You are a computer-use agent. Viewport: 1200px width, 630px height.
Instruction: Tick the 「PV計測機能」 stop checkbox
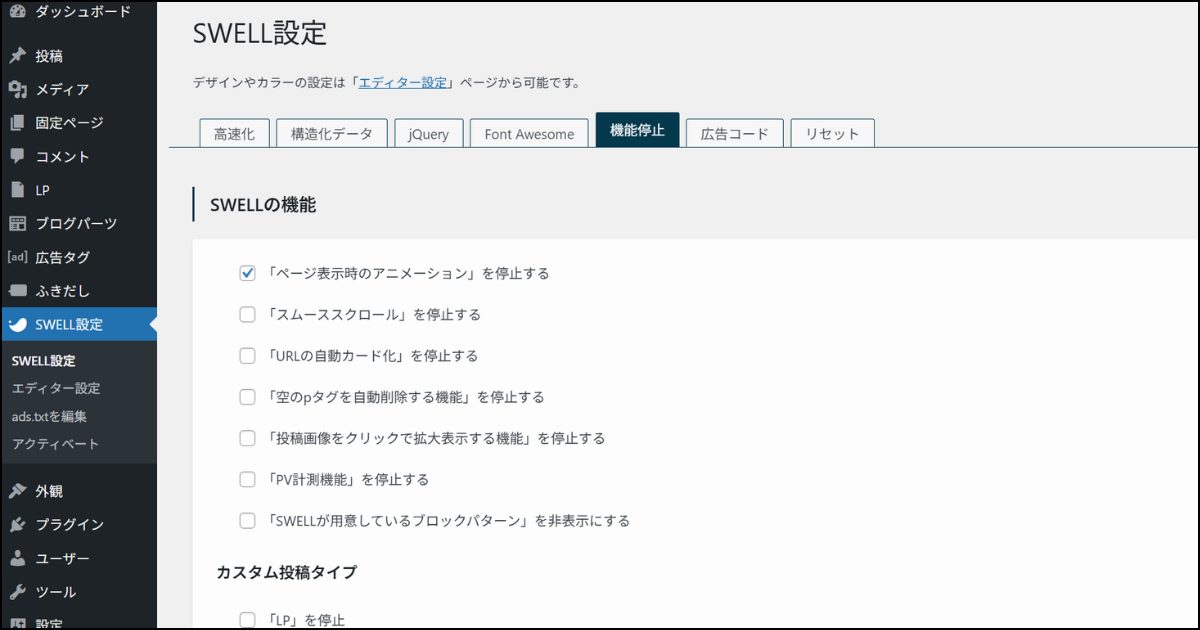(248, 479)
